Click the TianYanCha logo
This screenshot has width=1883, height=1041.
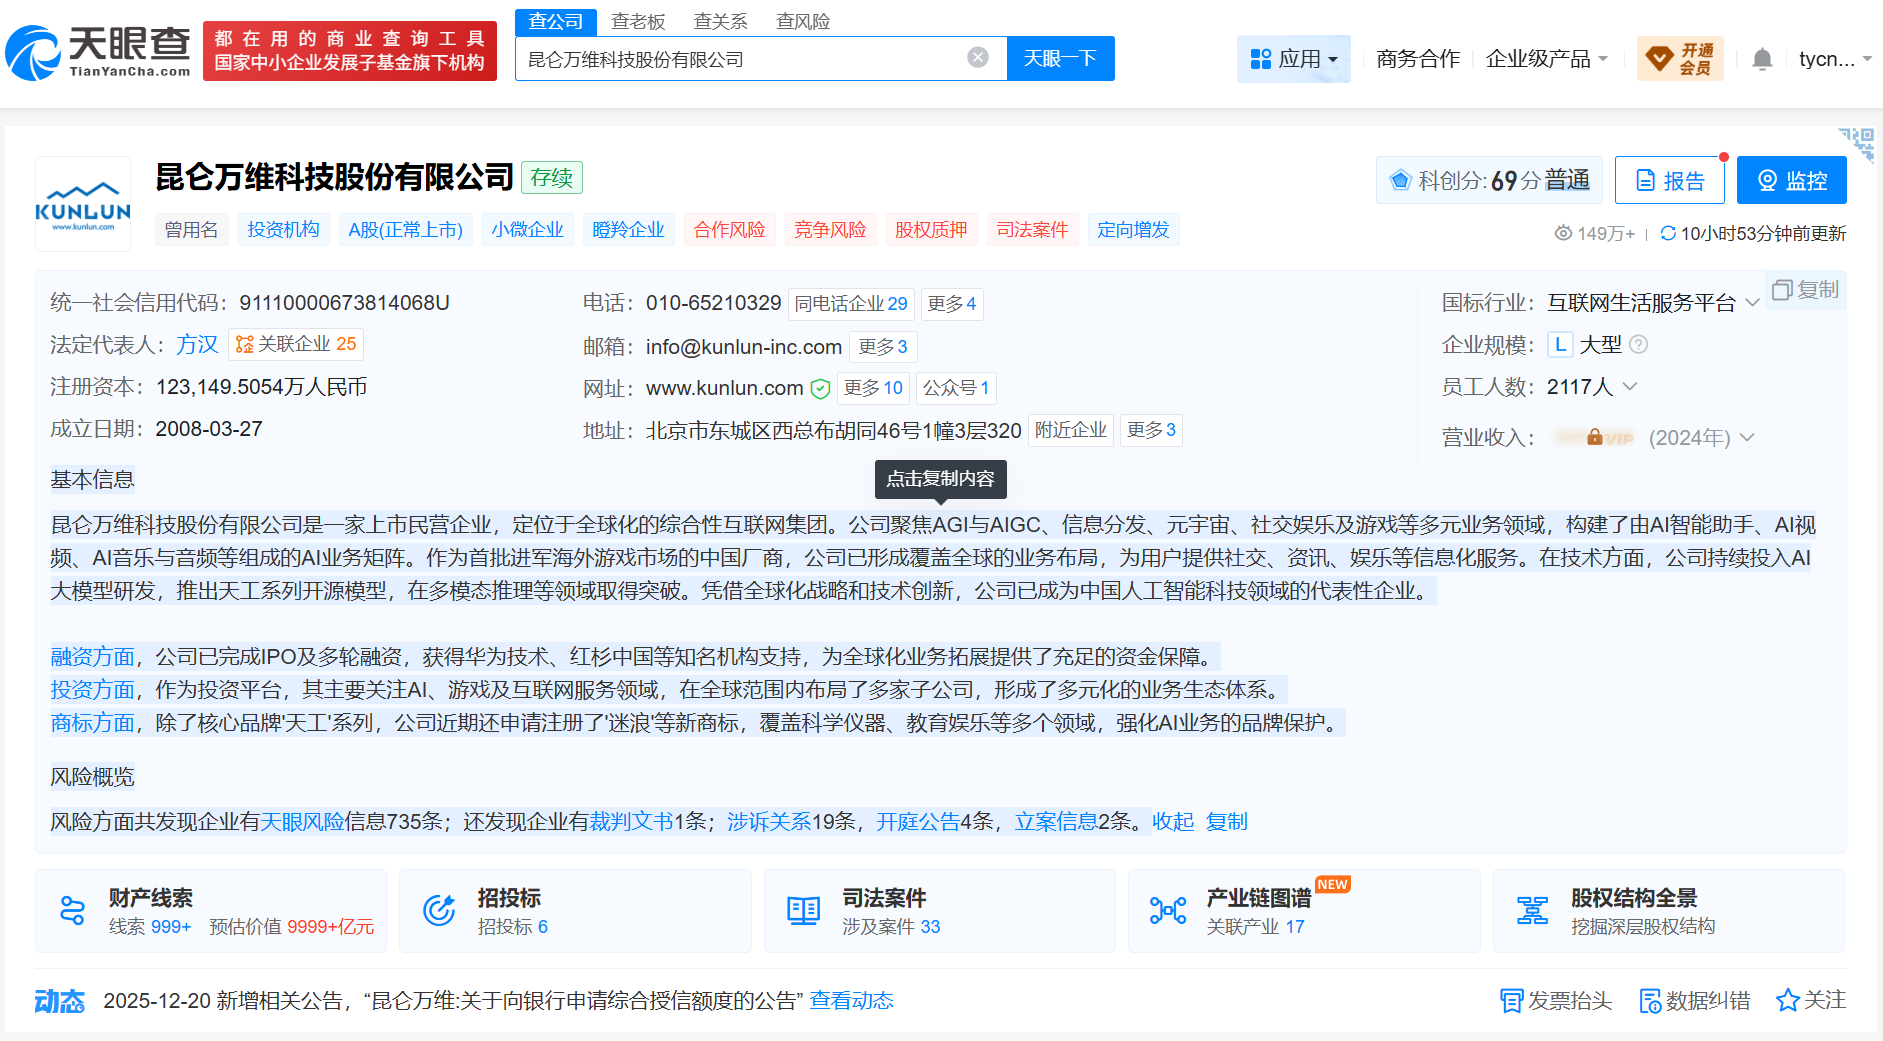[x=98, y=52]
